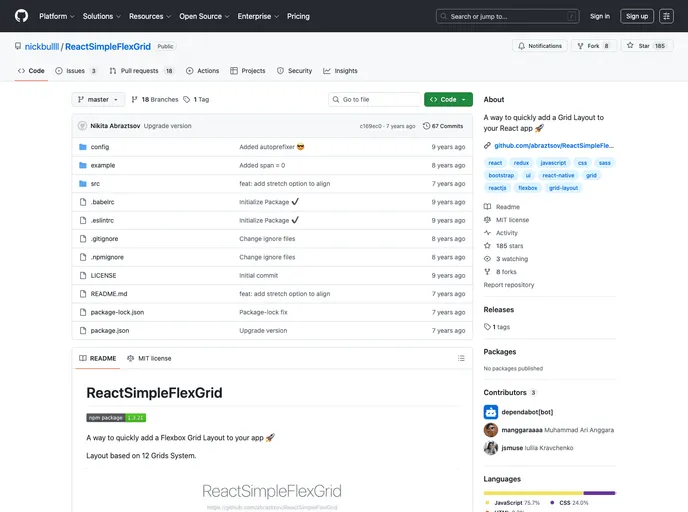Viewport: 688px width, 512px height.
Task: Open package-lock.json file row
Action: (x=272, y=312)
